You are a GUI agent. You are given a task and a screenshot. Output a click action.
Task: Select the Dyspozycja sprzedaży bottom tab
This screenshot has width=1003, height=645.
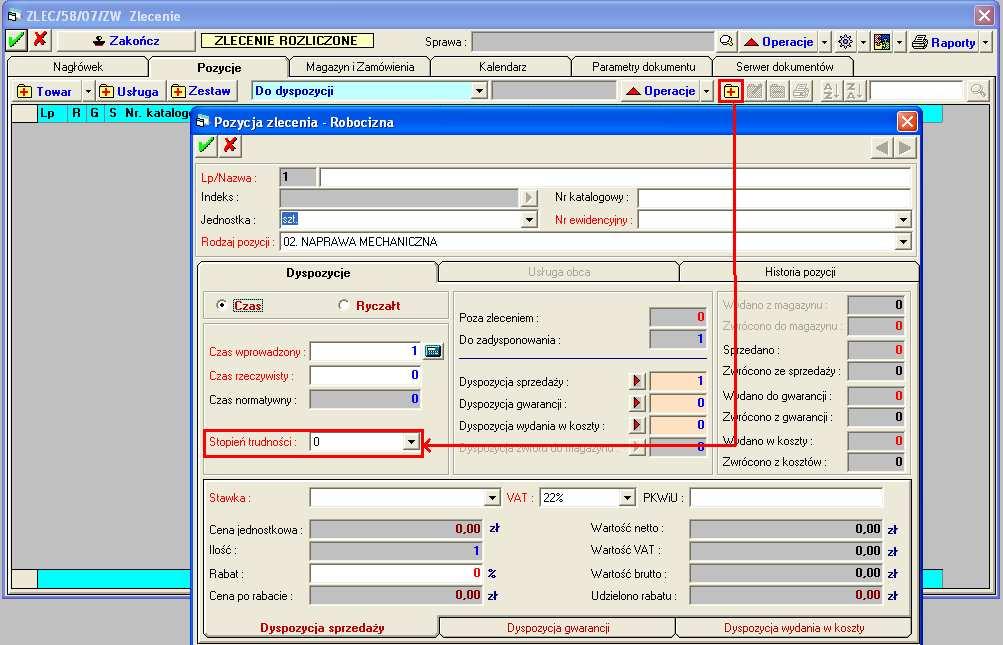322,628
